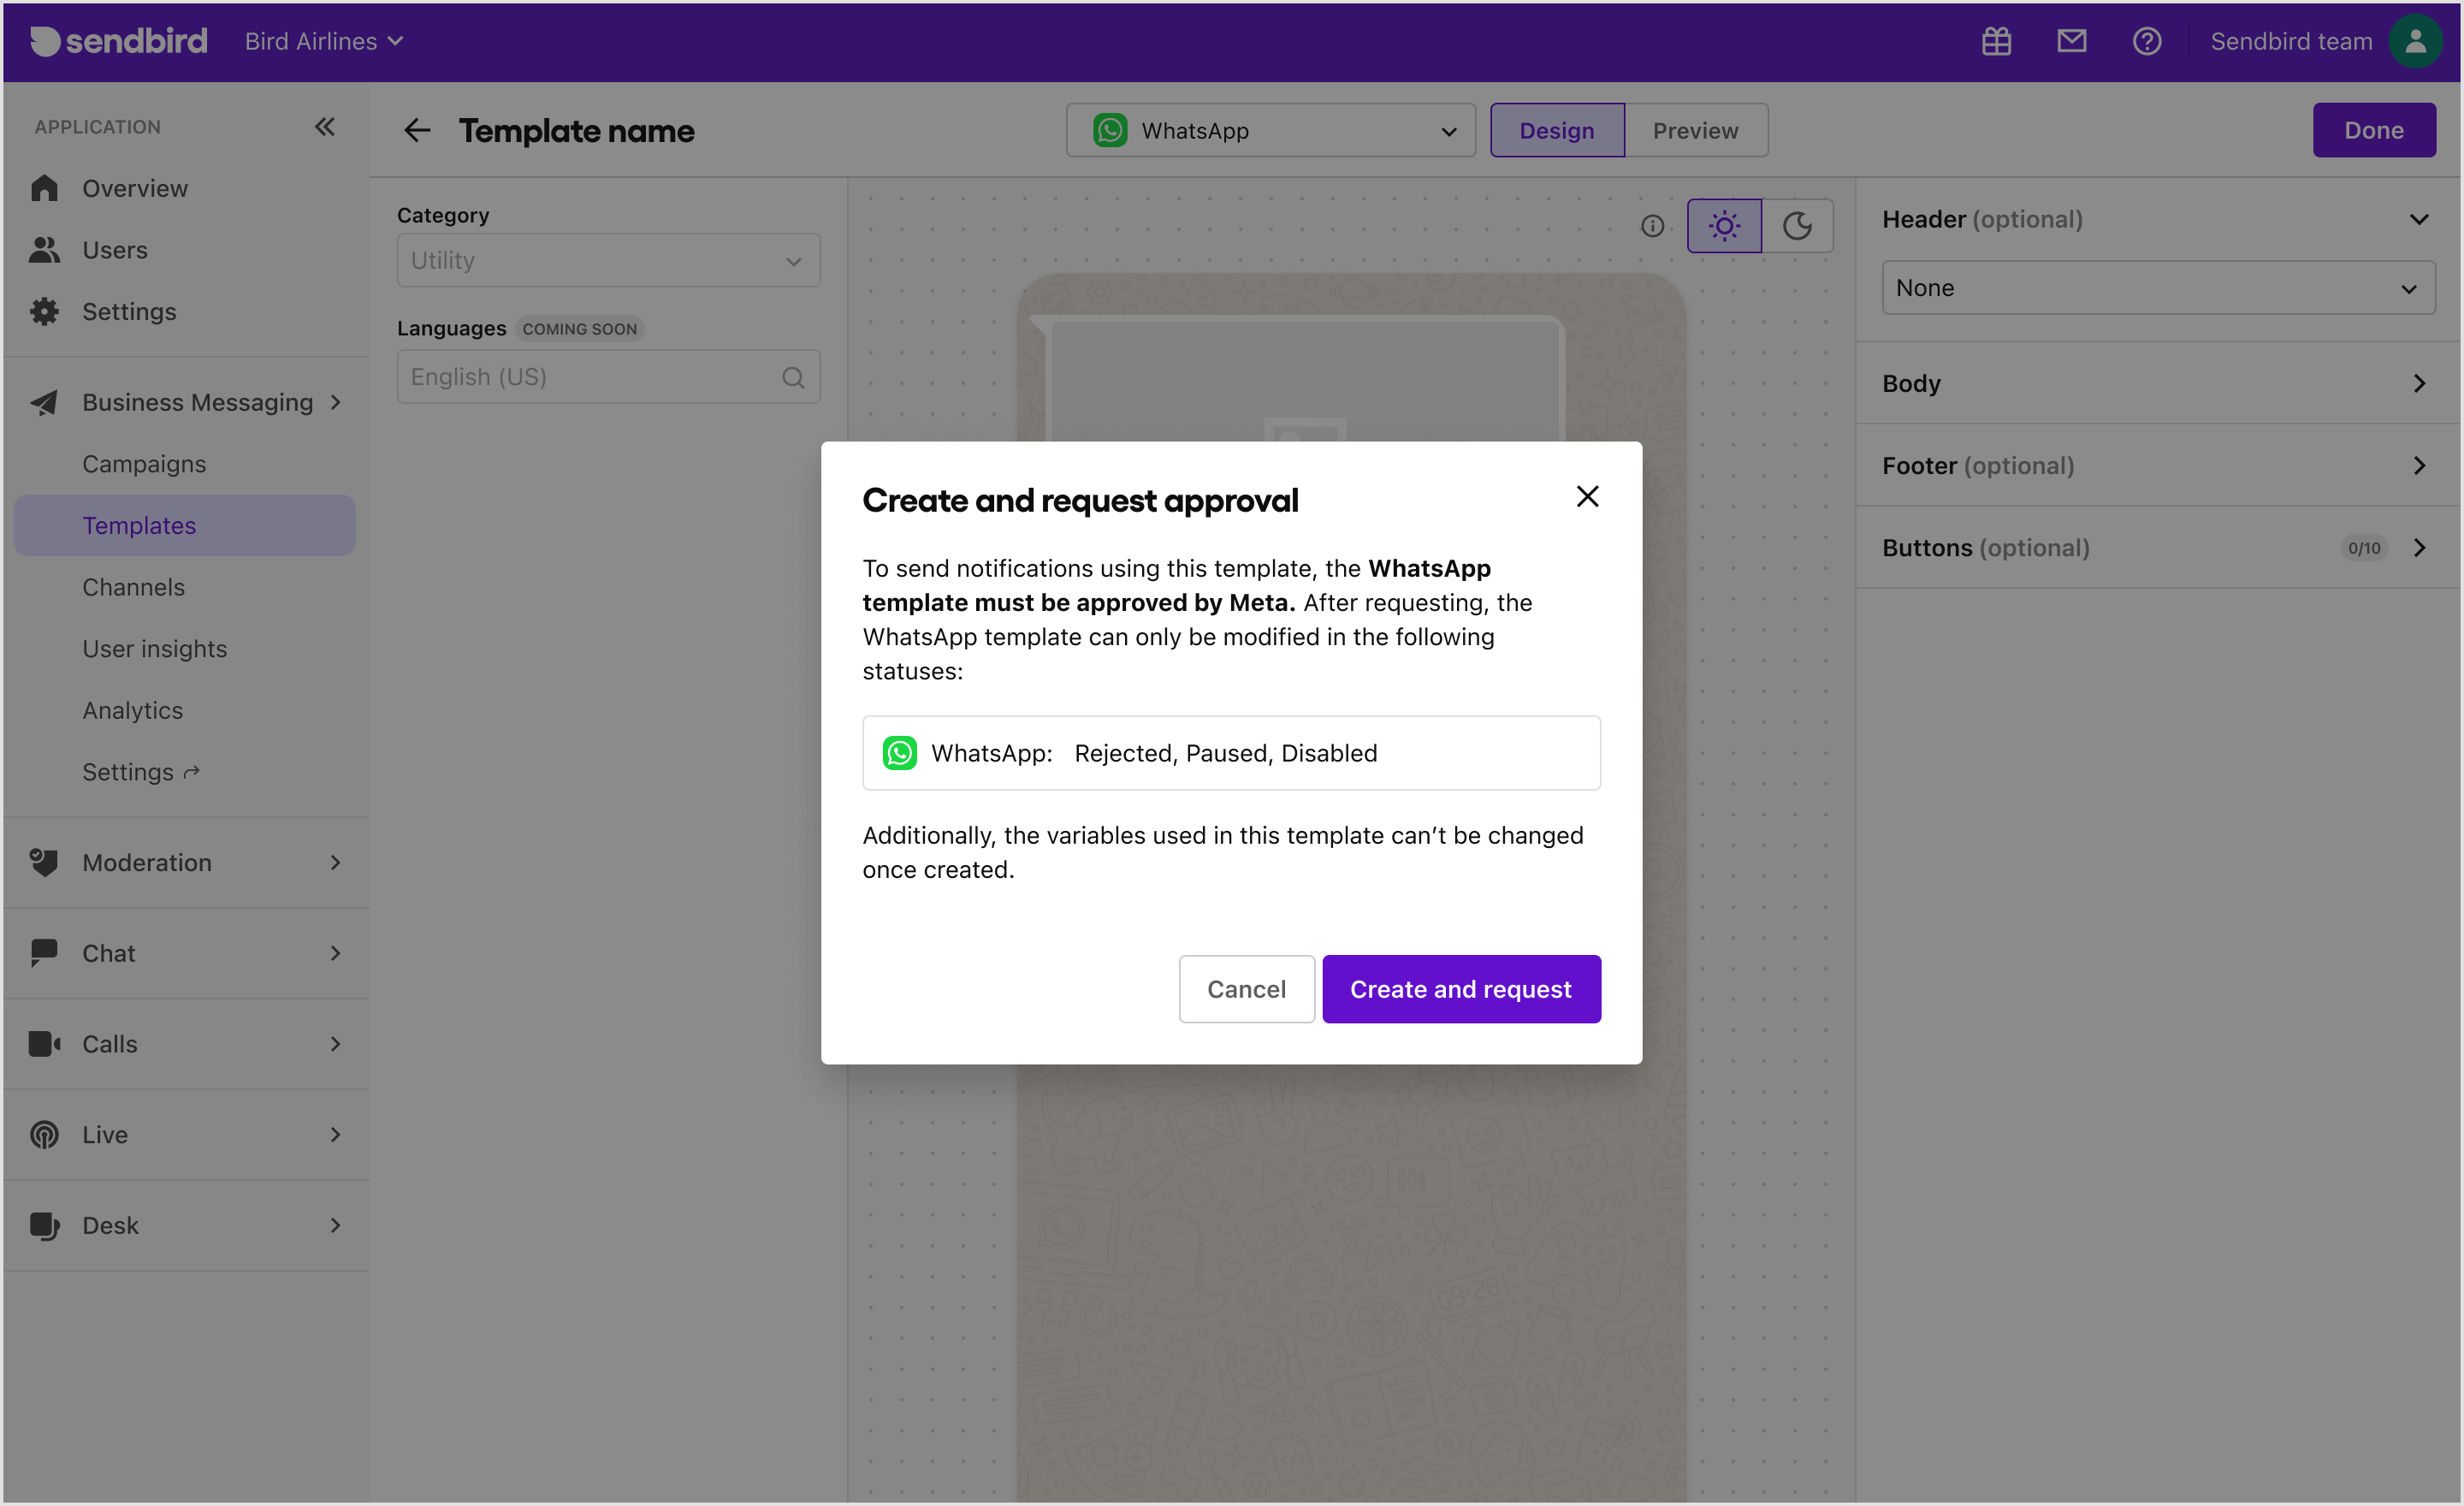
Task: Switch to light mode sun icon
Action: (1724, 226)
